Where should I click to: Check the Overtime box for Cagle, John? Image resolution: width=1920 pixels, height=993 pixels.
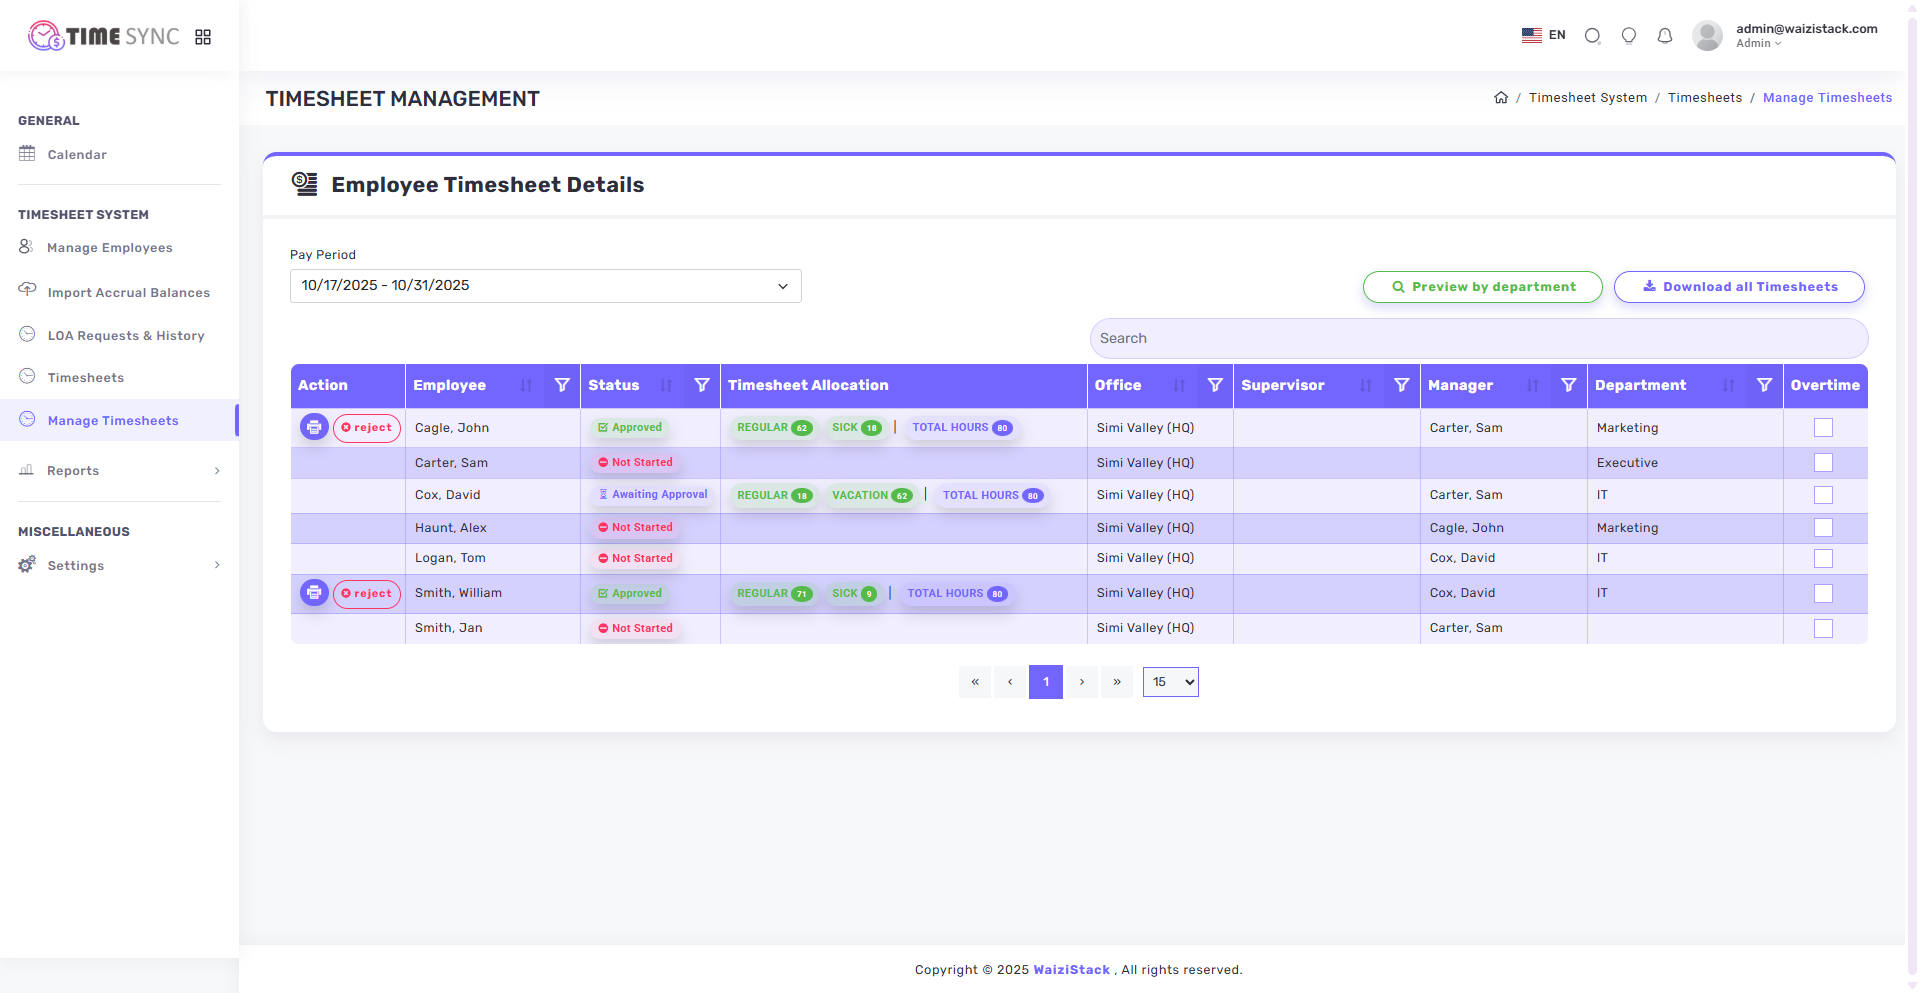(1823, 427)
